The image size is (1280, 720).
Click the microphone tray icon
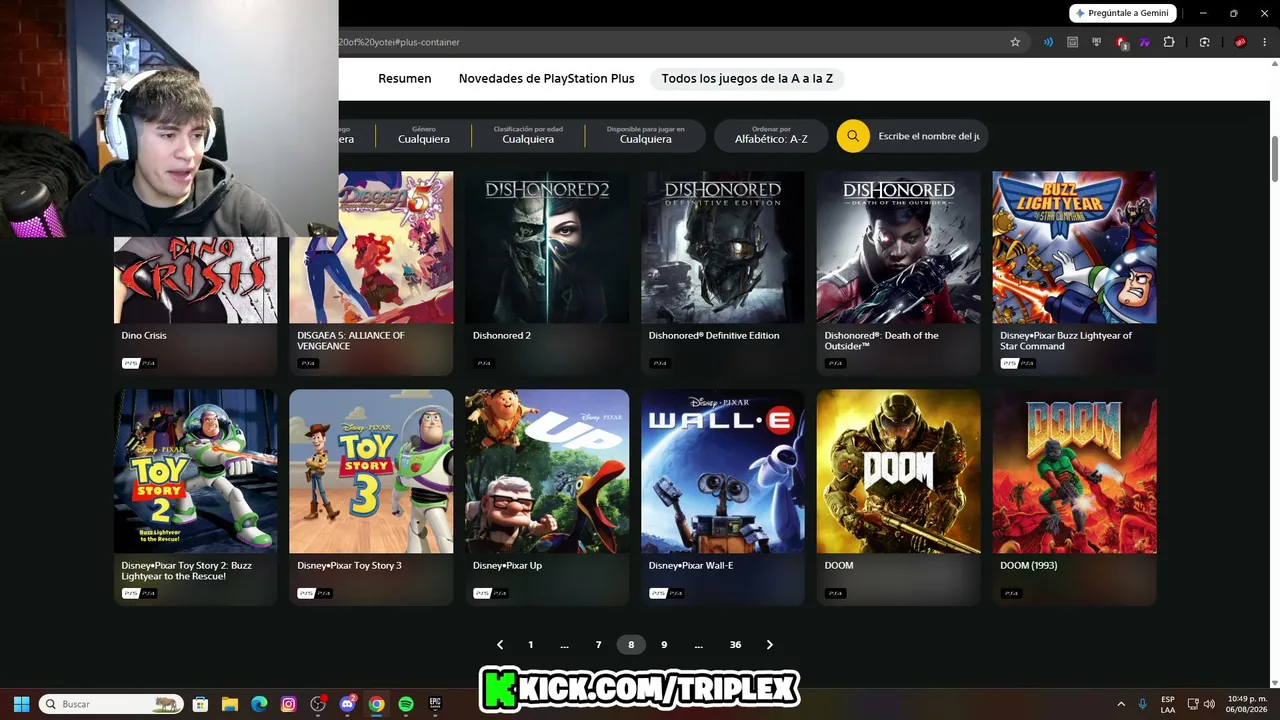point(1143,704)
